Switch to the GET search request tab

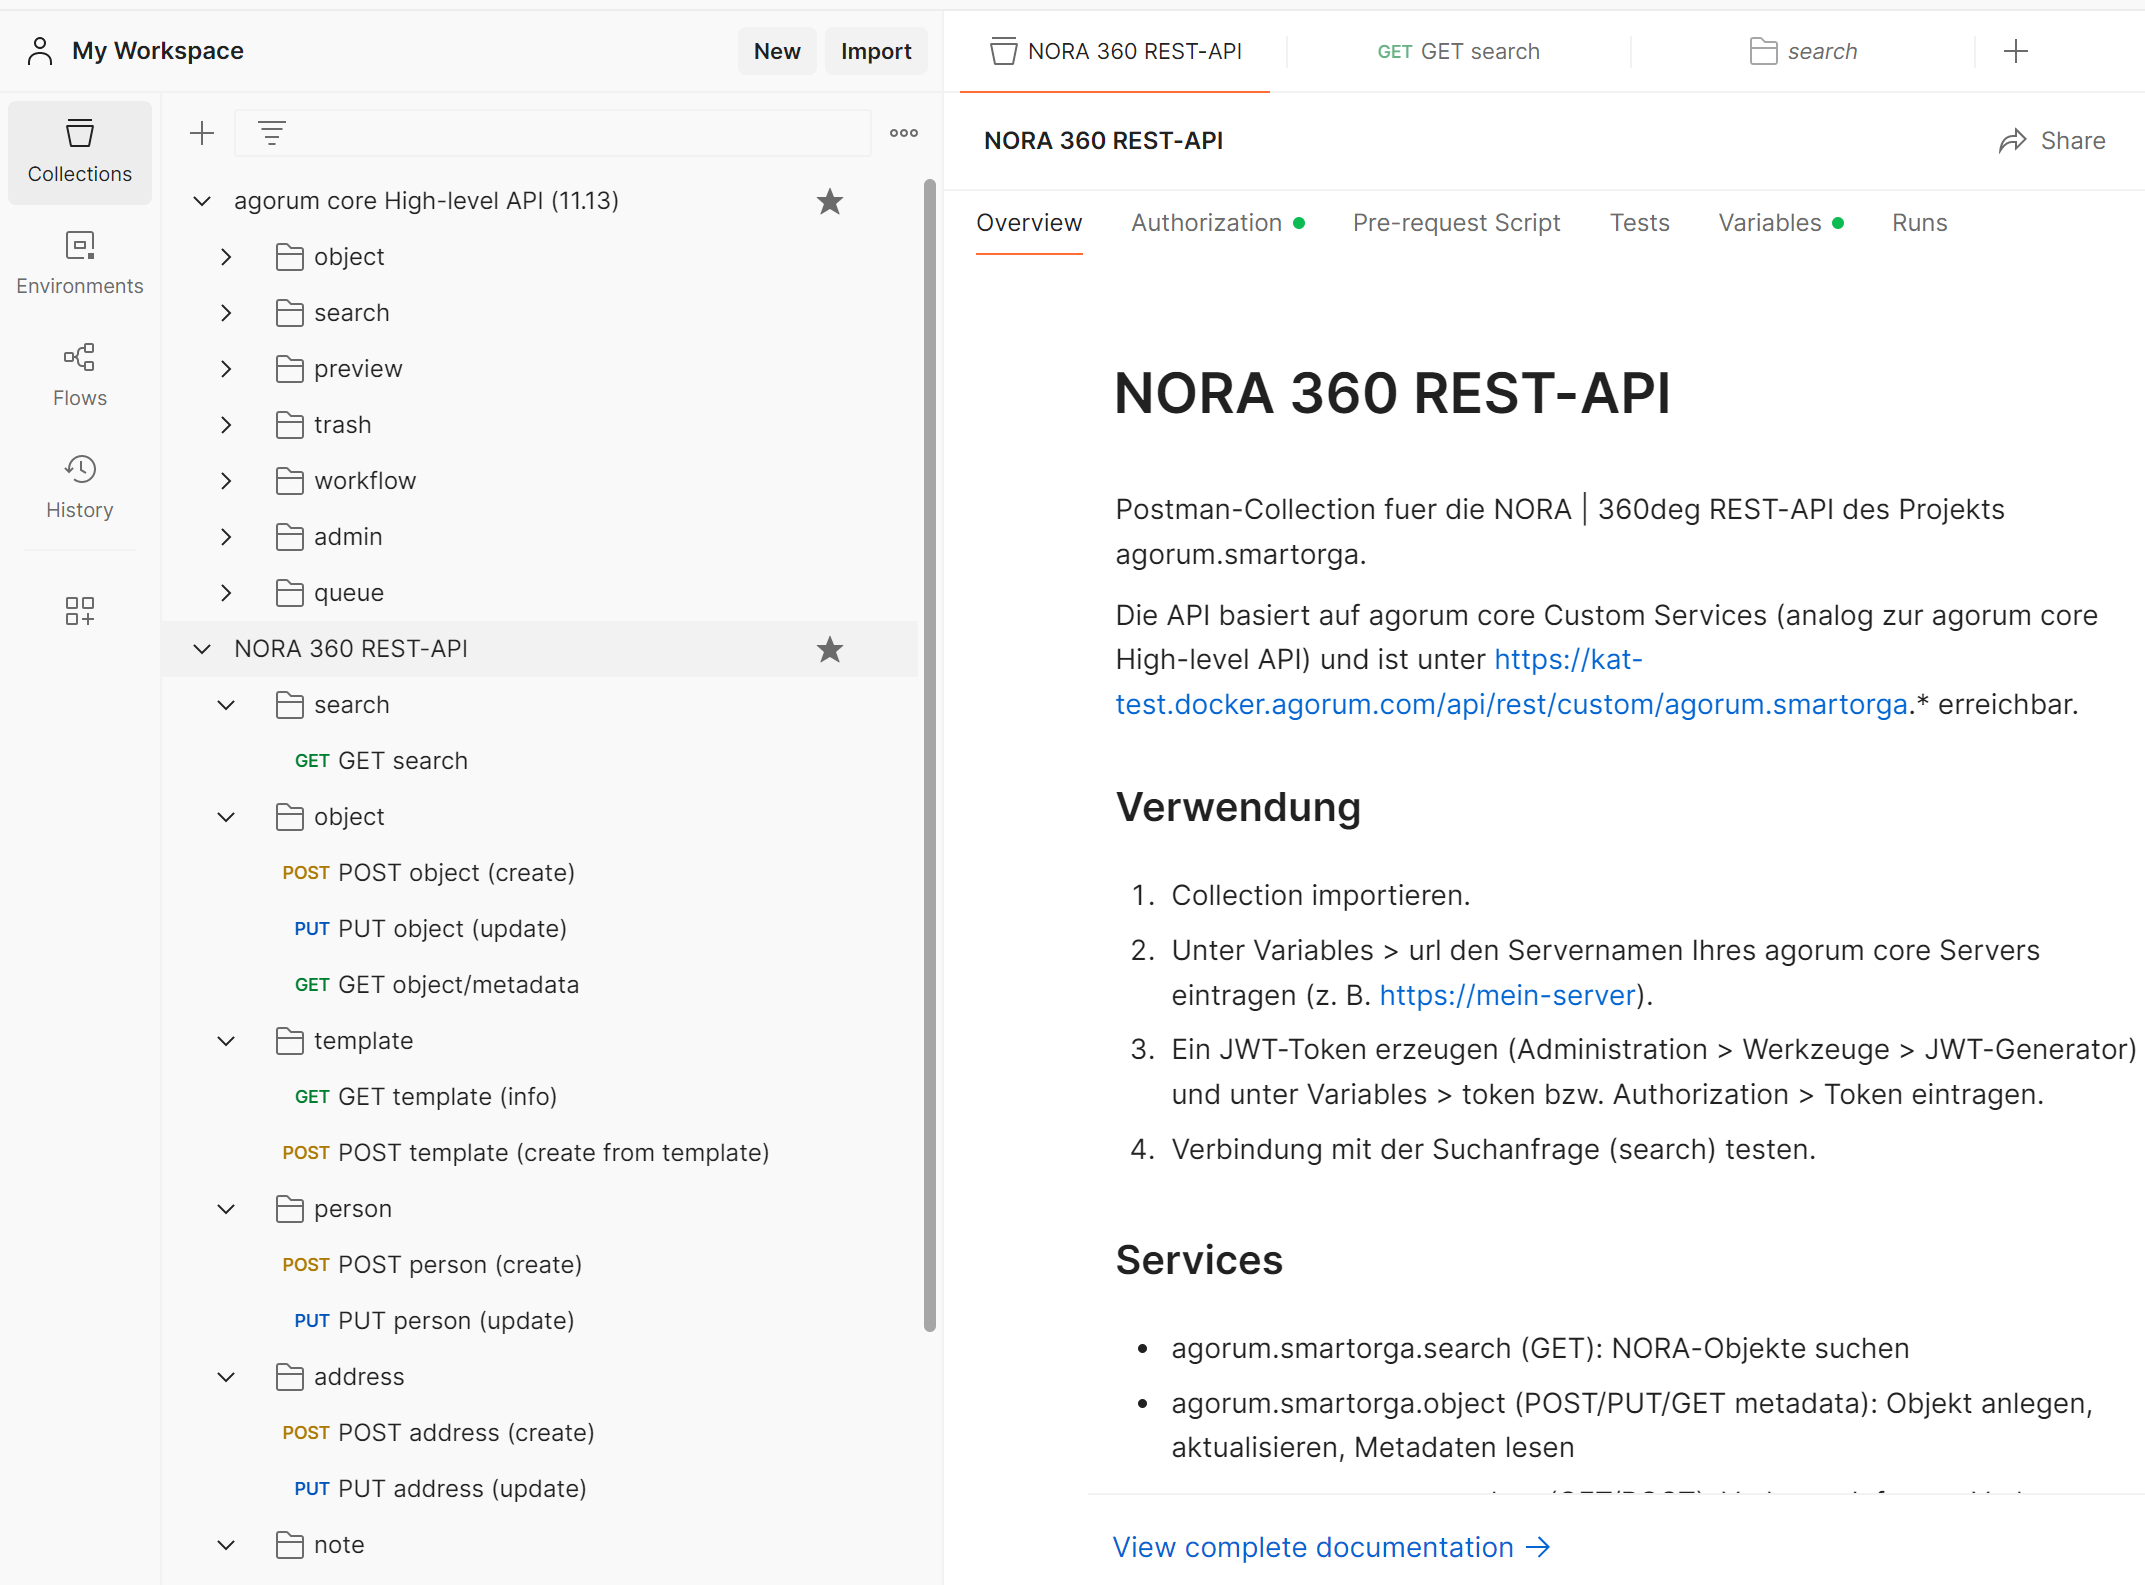tap(1458, 51)
